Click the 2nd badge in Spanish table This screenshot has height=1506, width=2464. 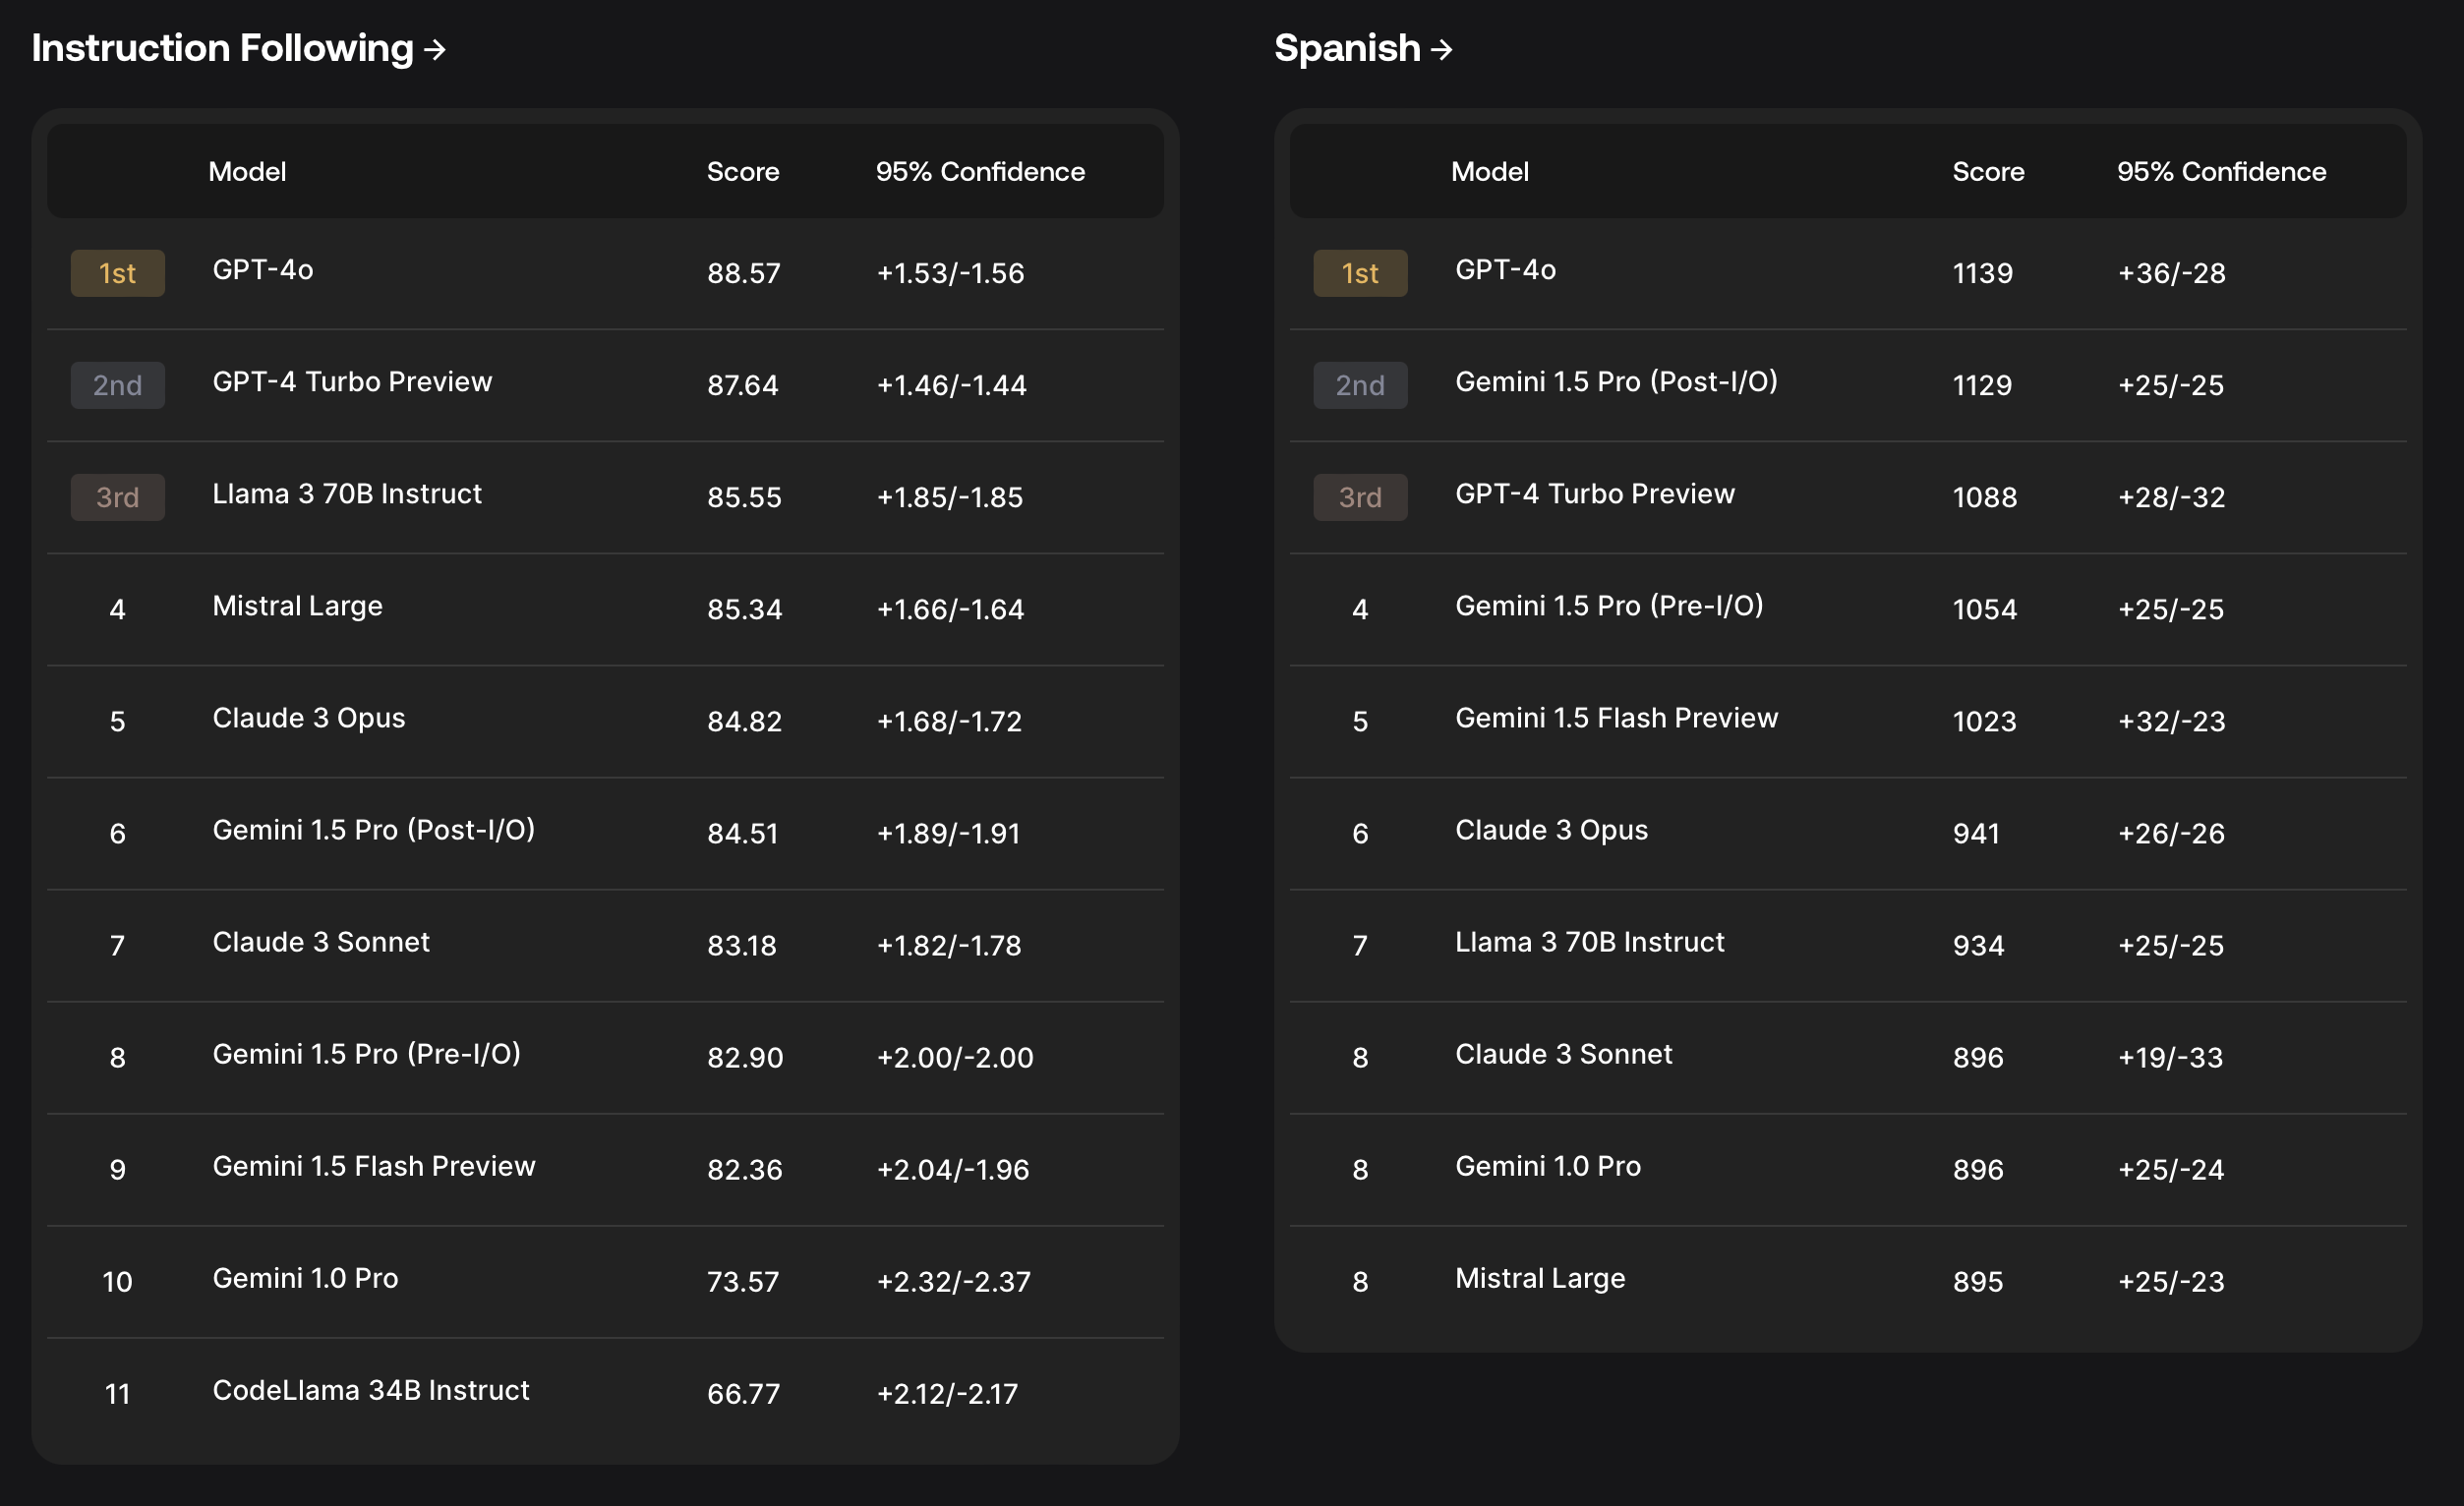point(1360,385)
